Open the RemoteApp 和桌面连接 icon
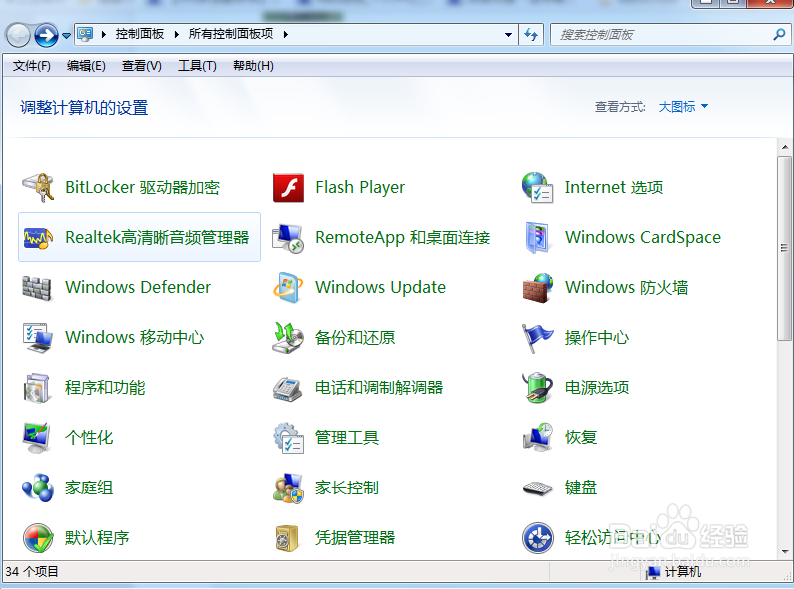 pos(288,238)
